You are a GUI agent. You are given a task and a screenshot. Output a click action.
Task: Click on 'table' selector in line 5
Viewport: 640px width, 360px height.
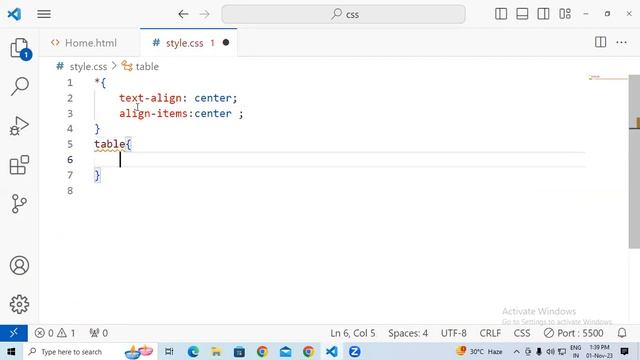[110, 144]
